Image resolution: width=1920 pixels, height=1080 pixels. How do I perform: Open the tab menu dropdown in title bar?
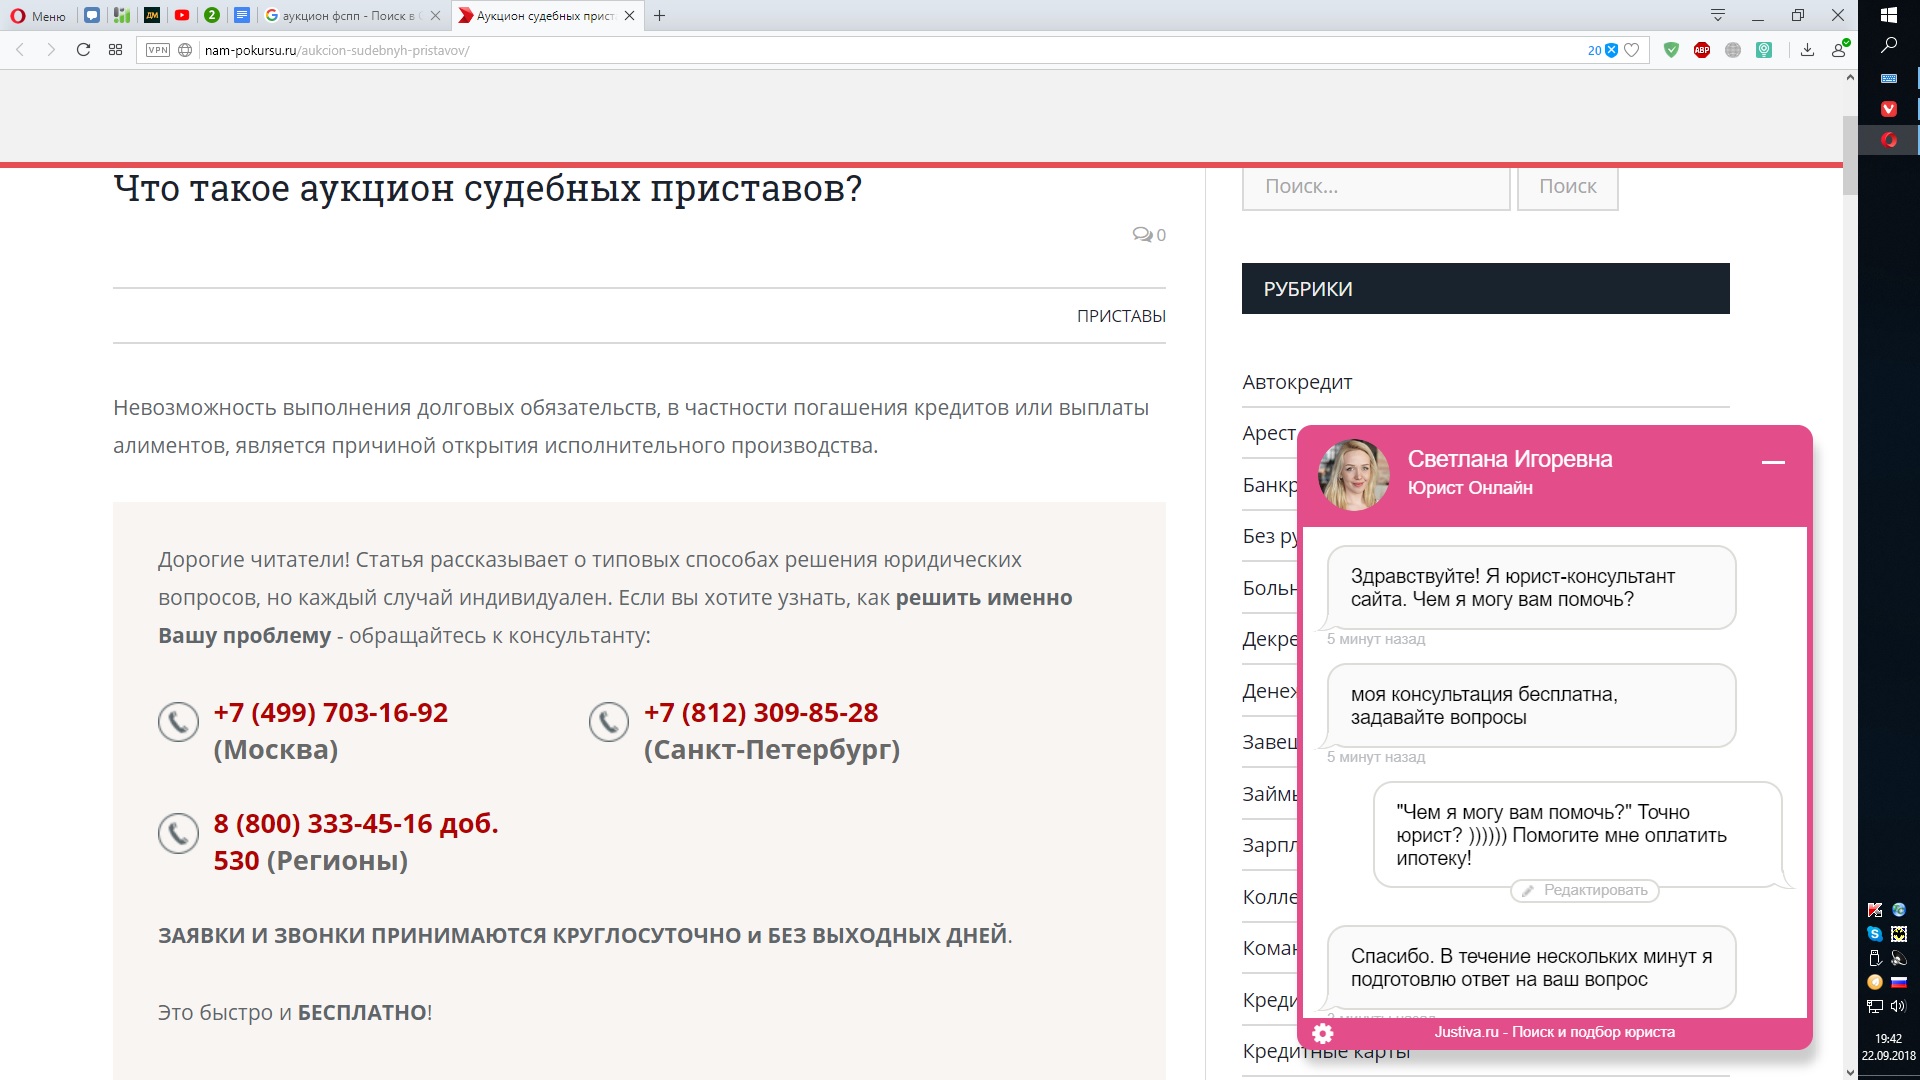pyautogui.click(x=1718, y=15)
